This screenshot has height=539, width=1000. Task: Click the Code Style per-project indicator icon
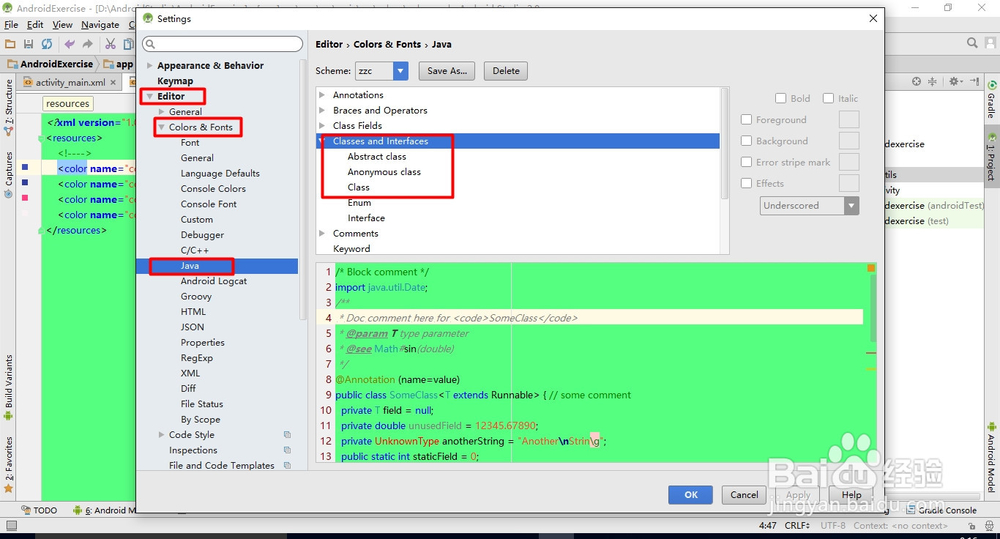point(287,434)
